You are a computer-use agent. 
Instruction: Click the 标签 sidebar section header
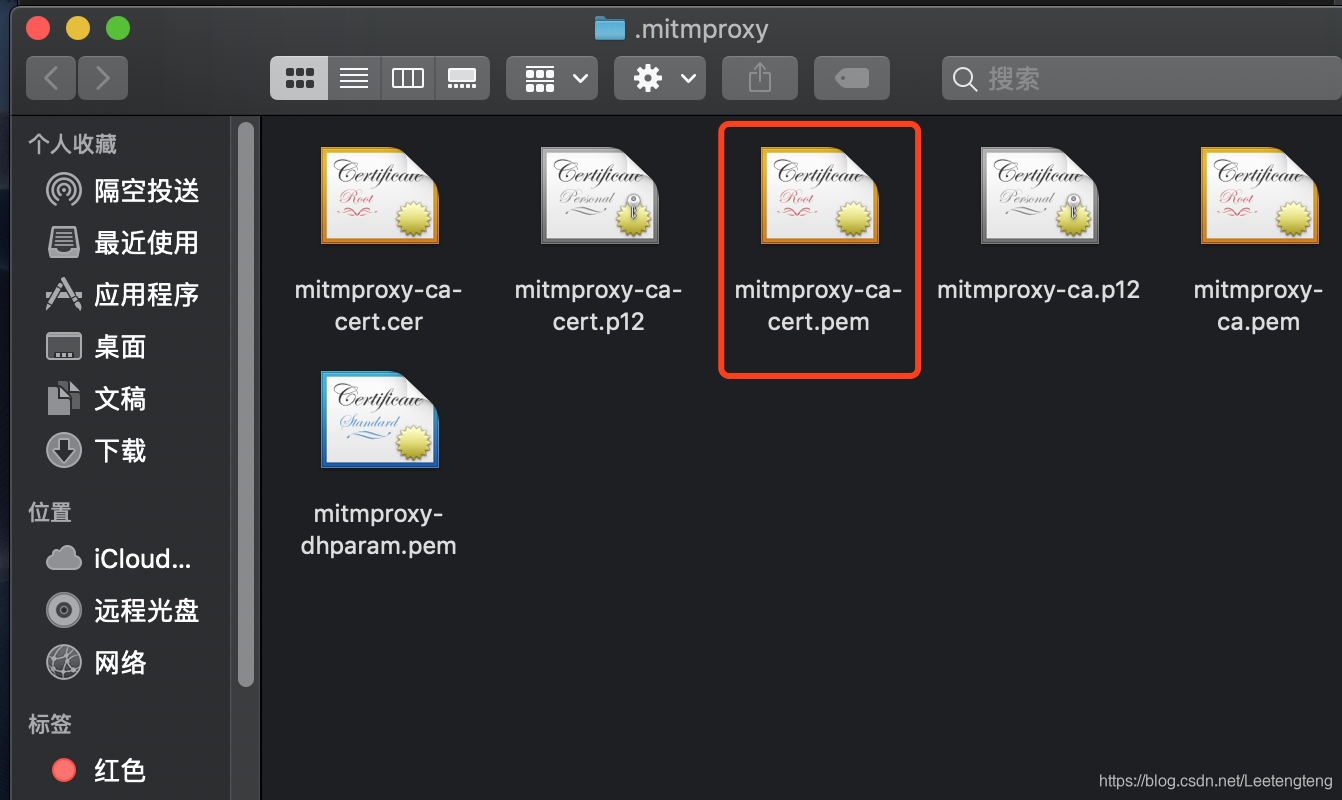(50, 724)
